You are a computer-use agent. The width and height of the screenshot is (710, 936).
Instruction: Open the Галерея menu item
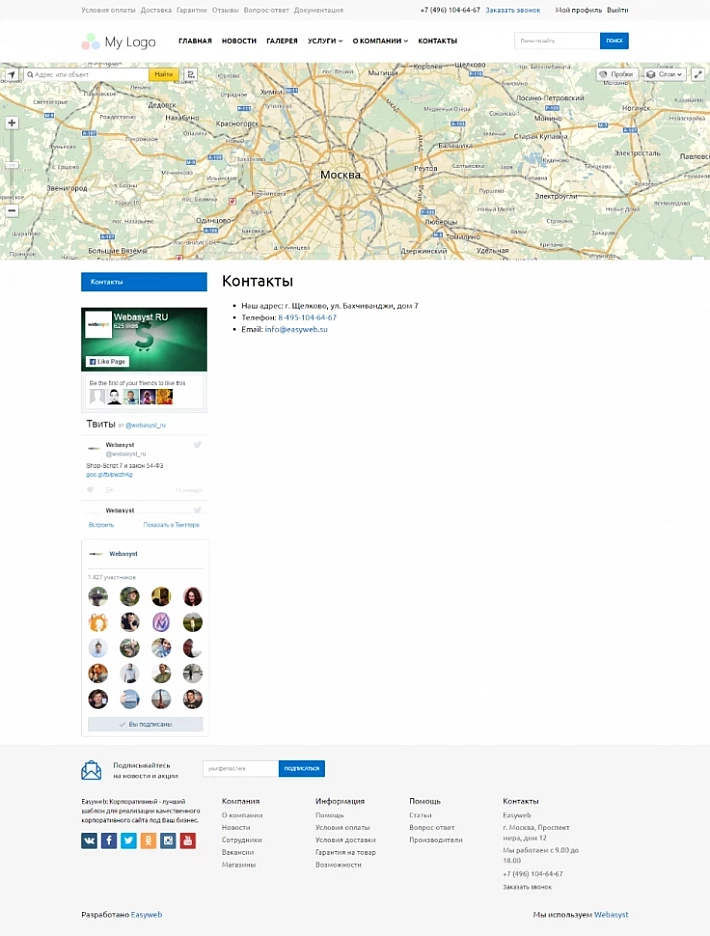(x=282, y=41)
